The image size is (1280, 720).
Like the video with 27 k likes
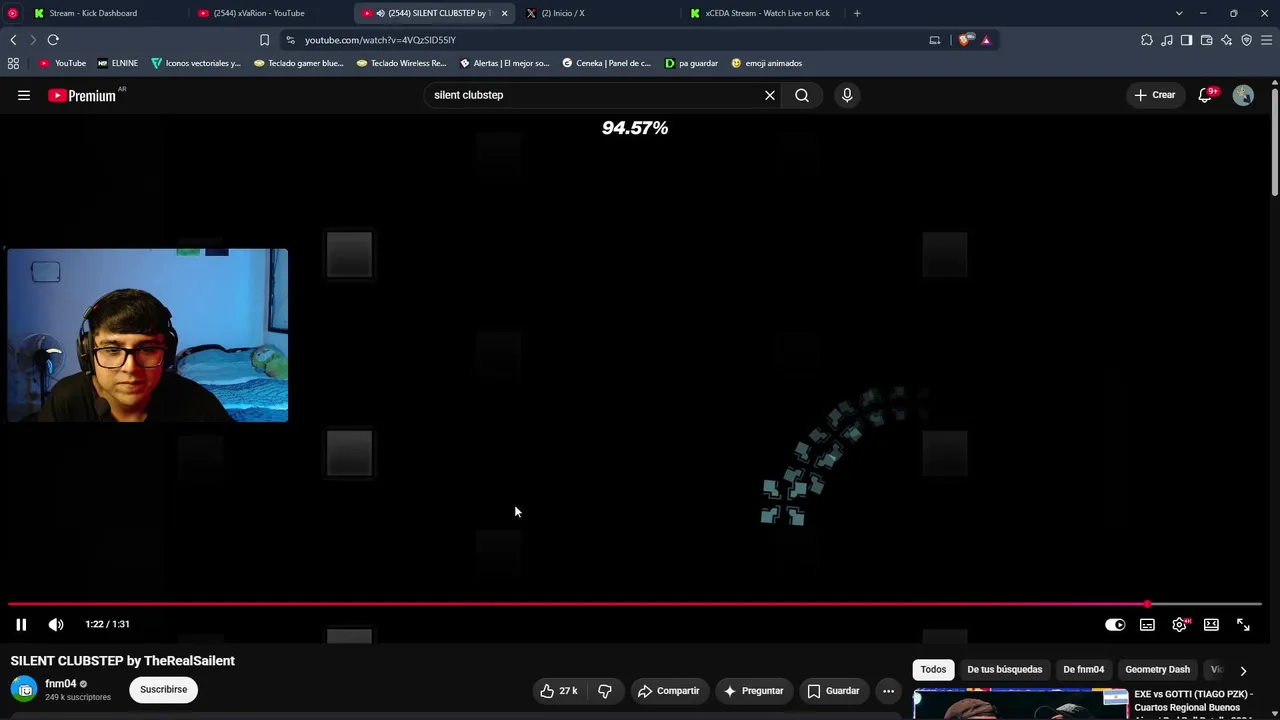[x=559, y=690]
